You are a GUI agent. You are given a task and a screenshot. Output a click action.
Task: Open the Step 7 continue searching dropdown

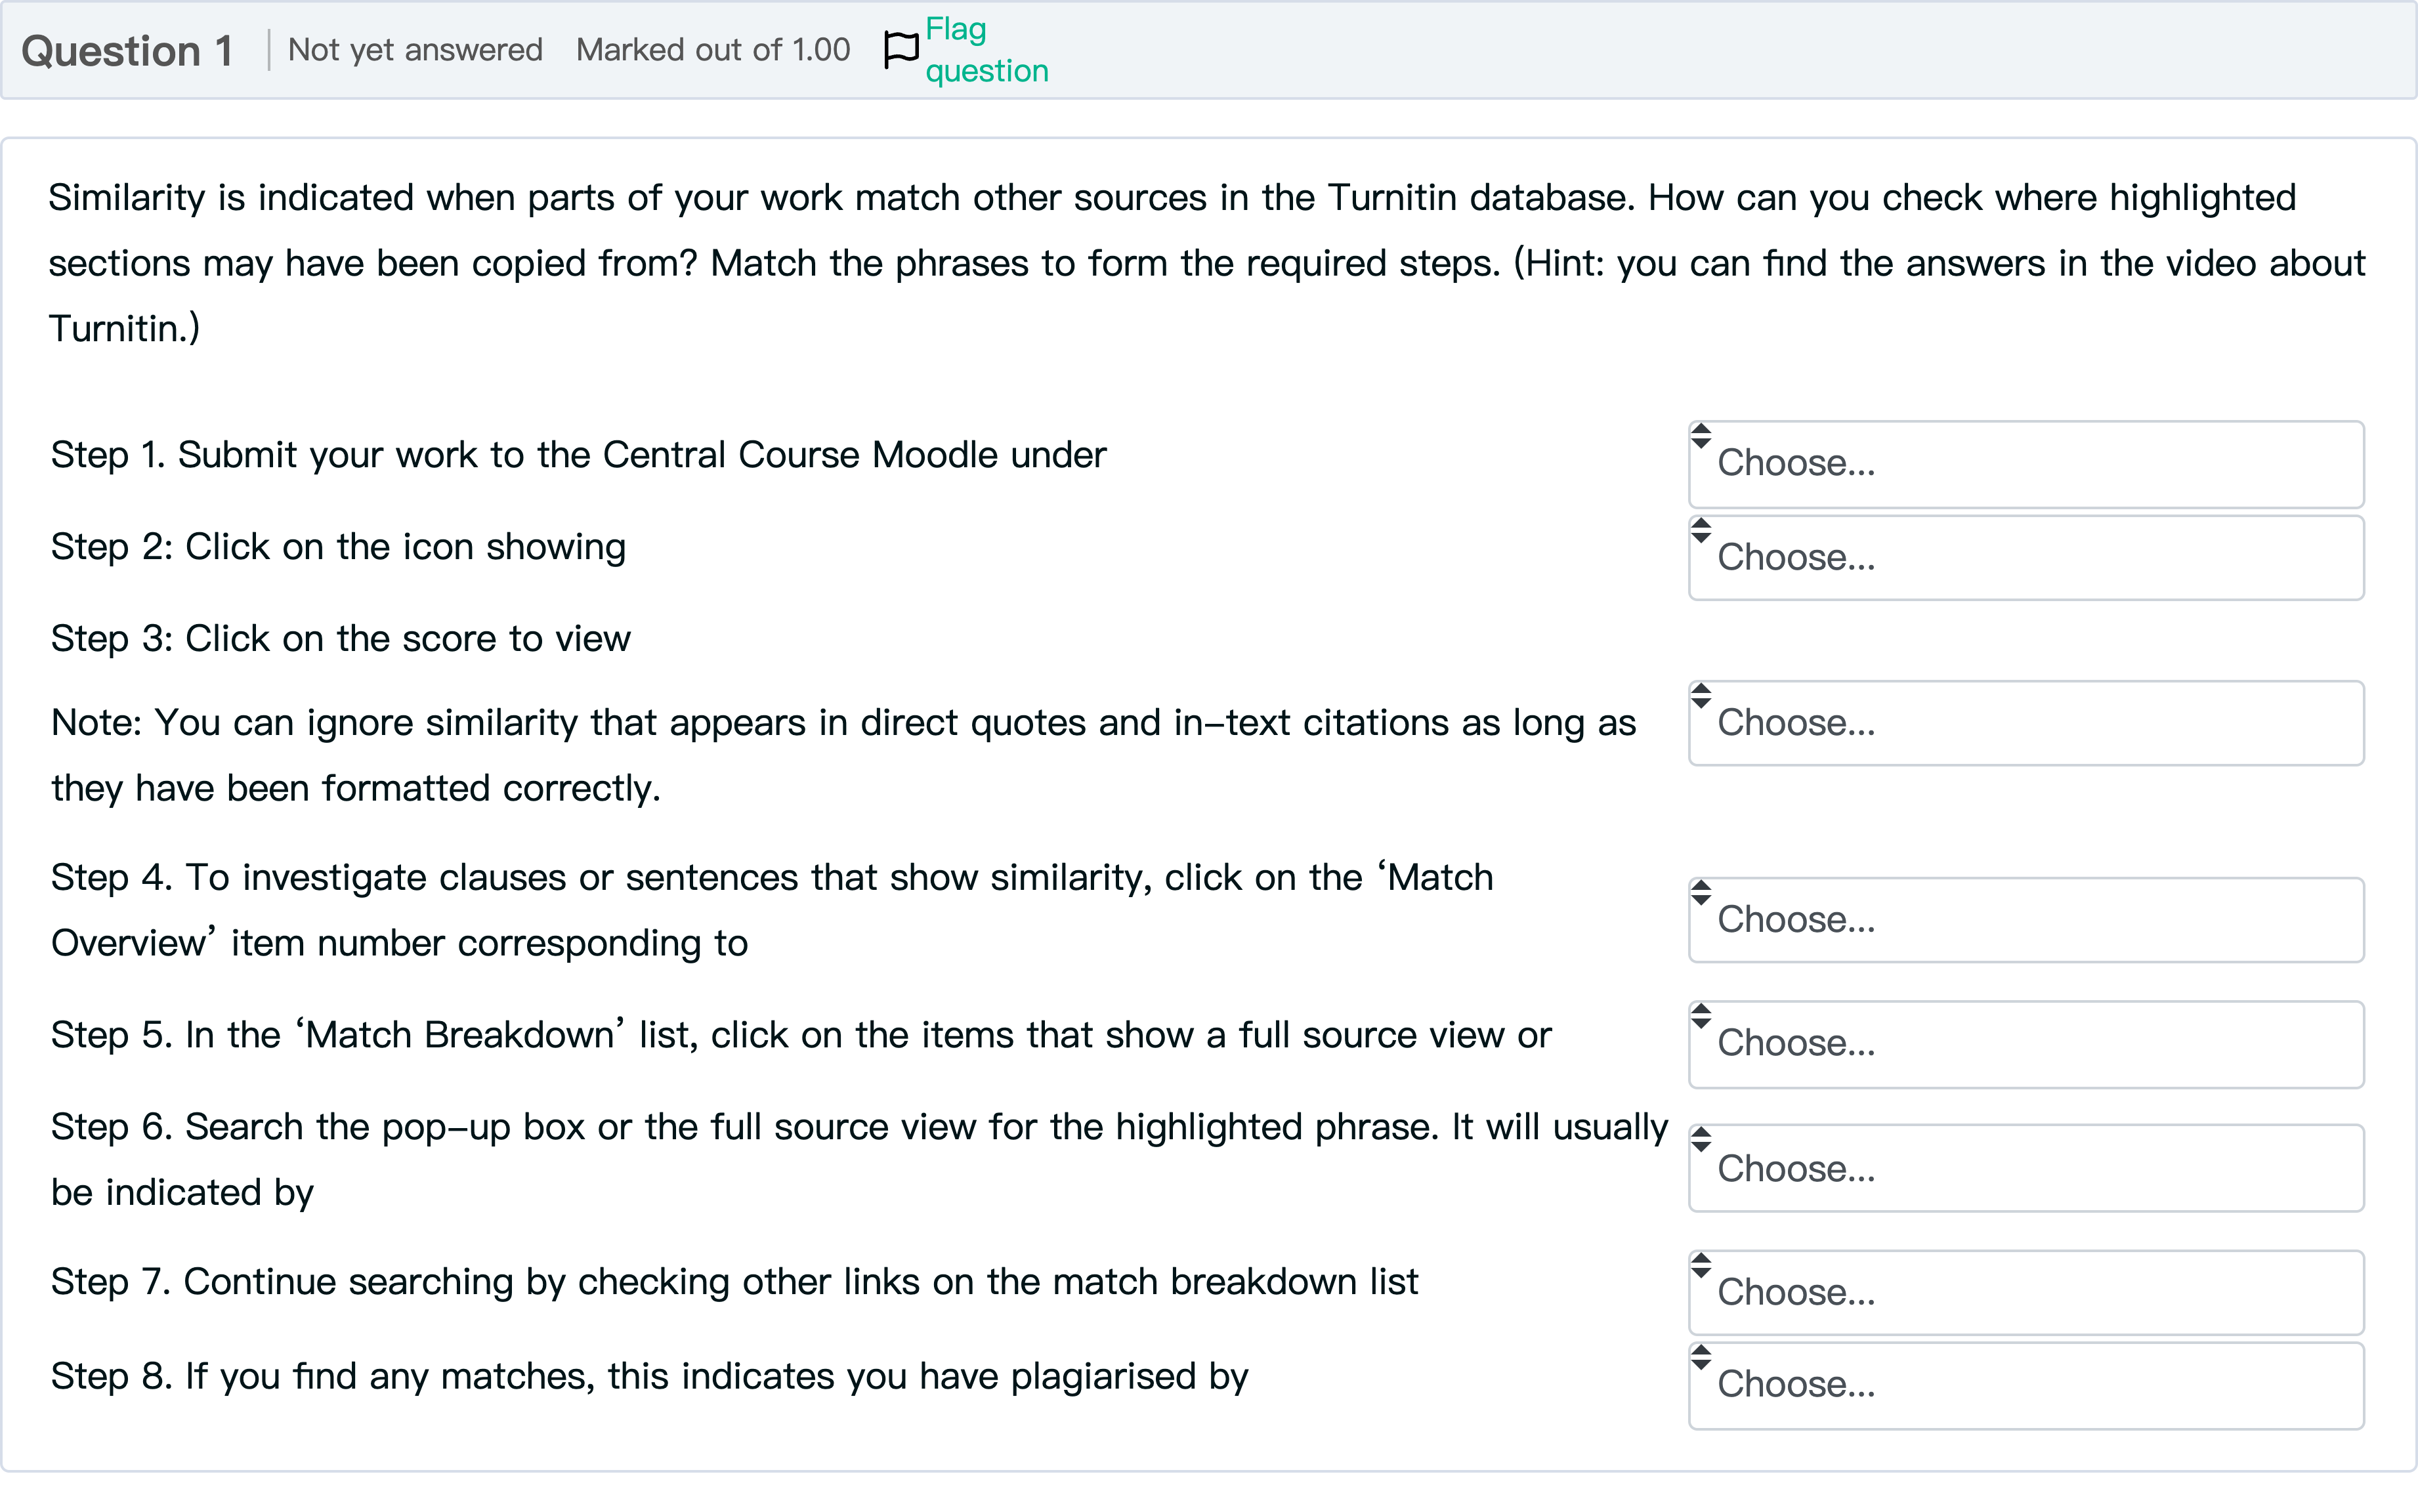tap(2025, 1292)
